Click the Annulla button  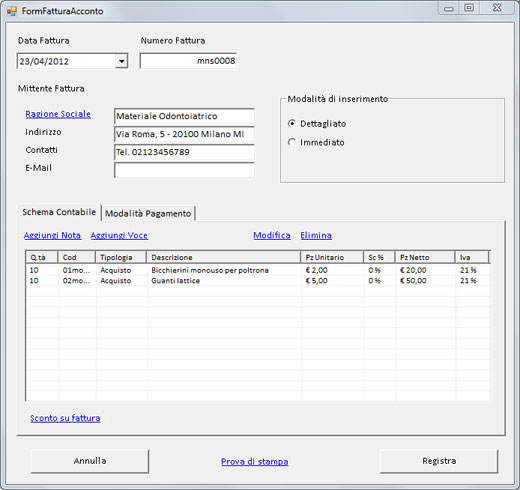point(90,461)
